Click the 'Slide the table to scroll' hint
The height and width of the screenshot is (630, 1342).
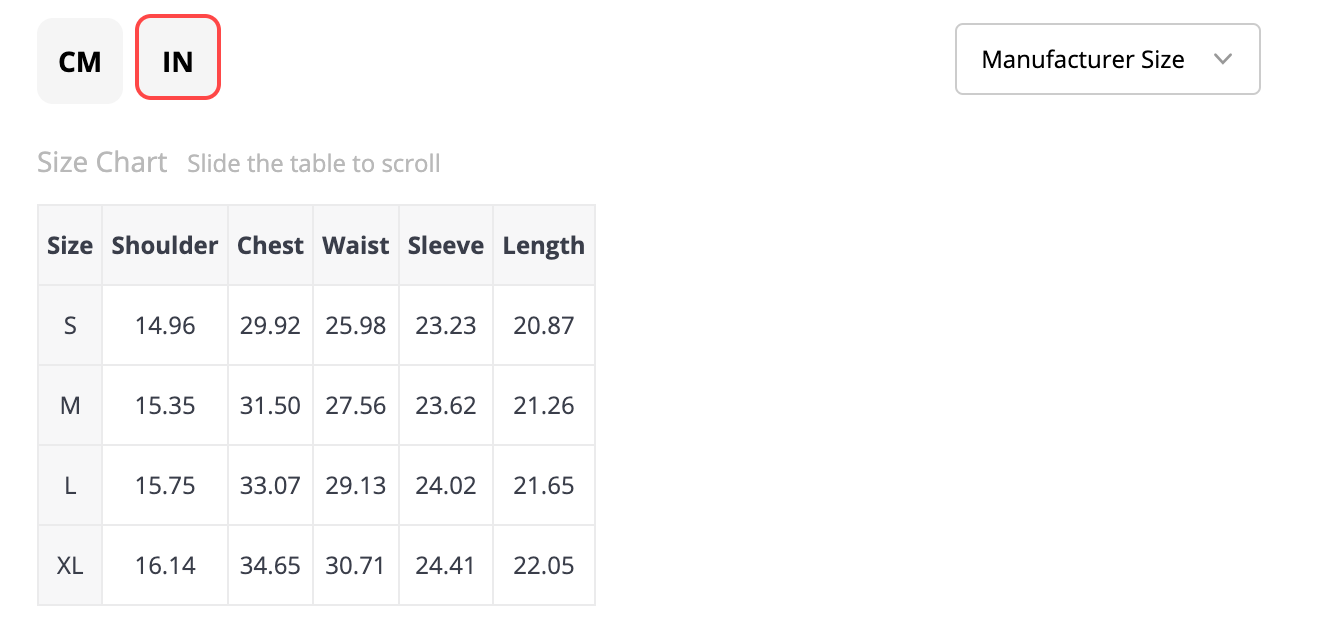314,163
